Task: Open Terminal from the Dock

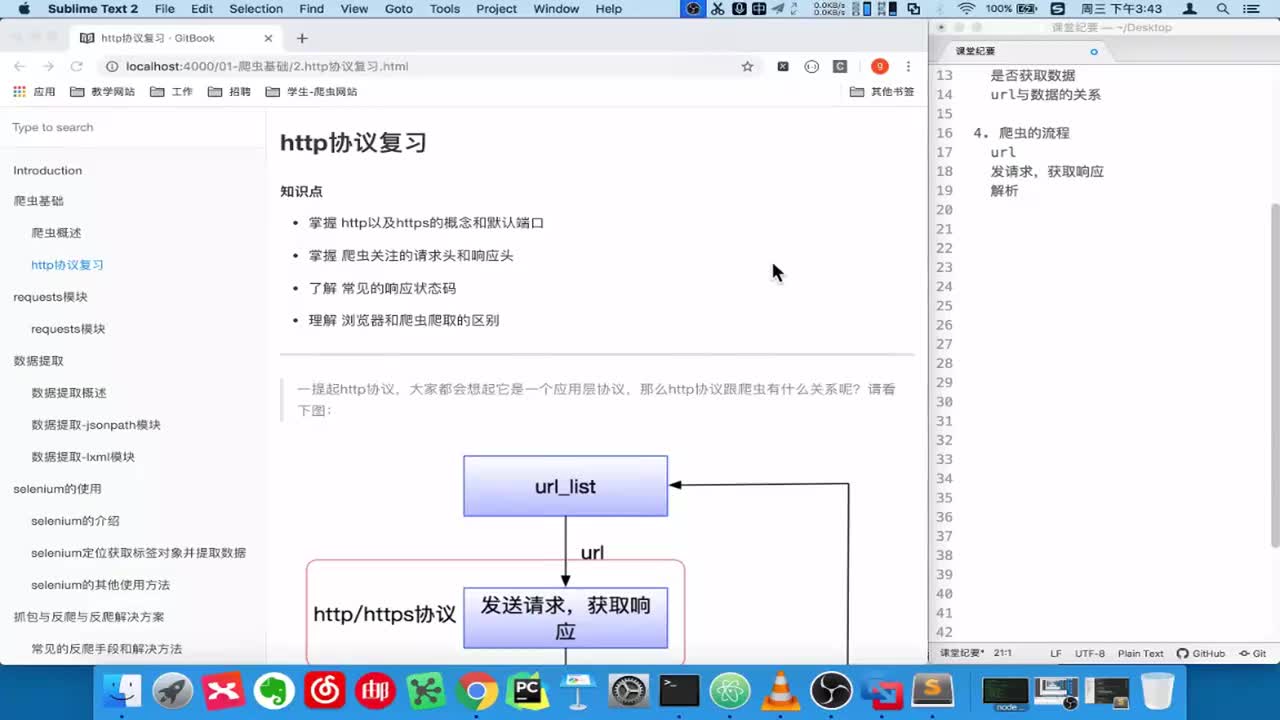Action: [x=679, y=690]
